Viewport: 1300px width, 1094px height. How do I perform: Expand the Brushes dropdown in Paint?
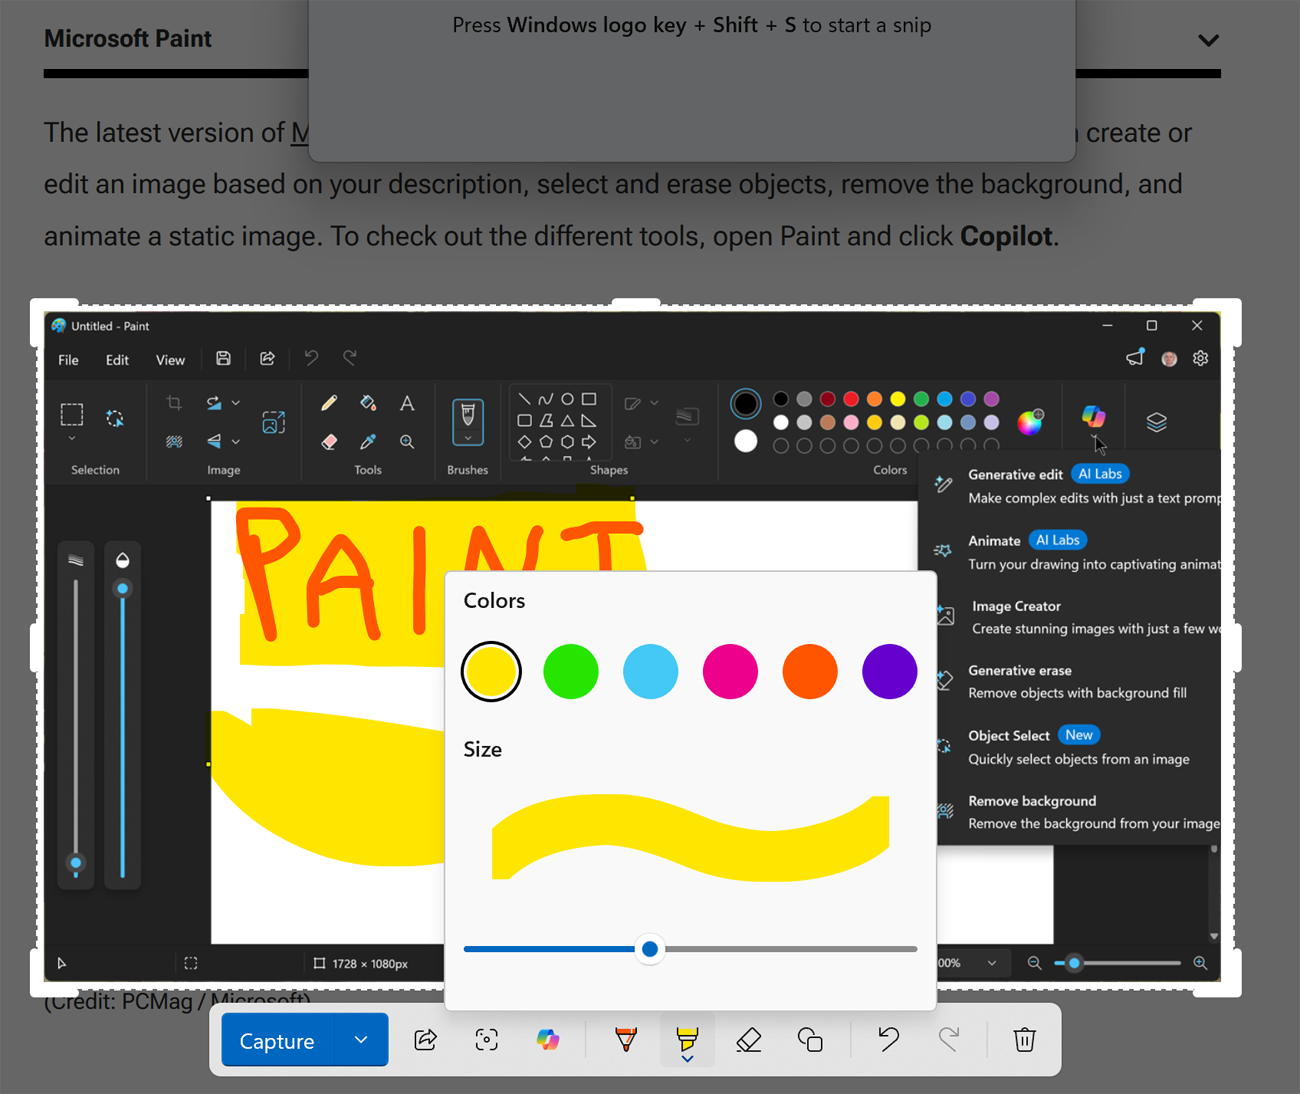click(x=467, y=439)
